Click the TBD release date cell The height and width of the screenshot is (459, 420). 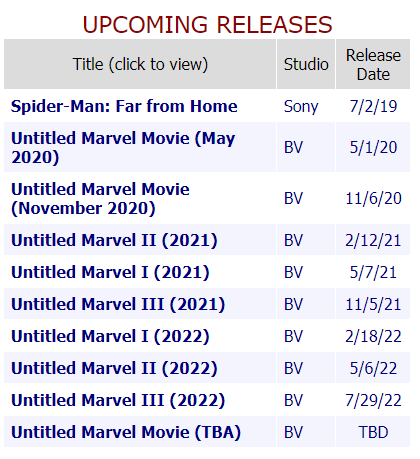pos(373,432)
